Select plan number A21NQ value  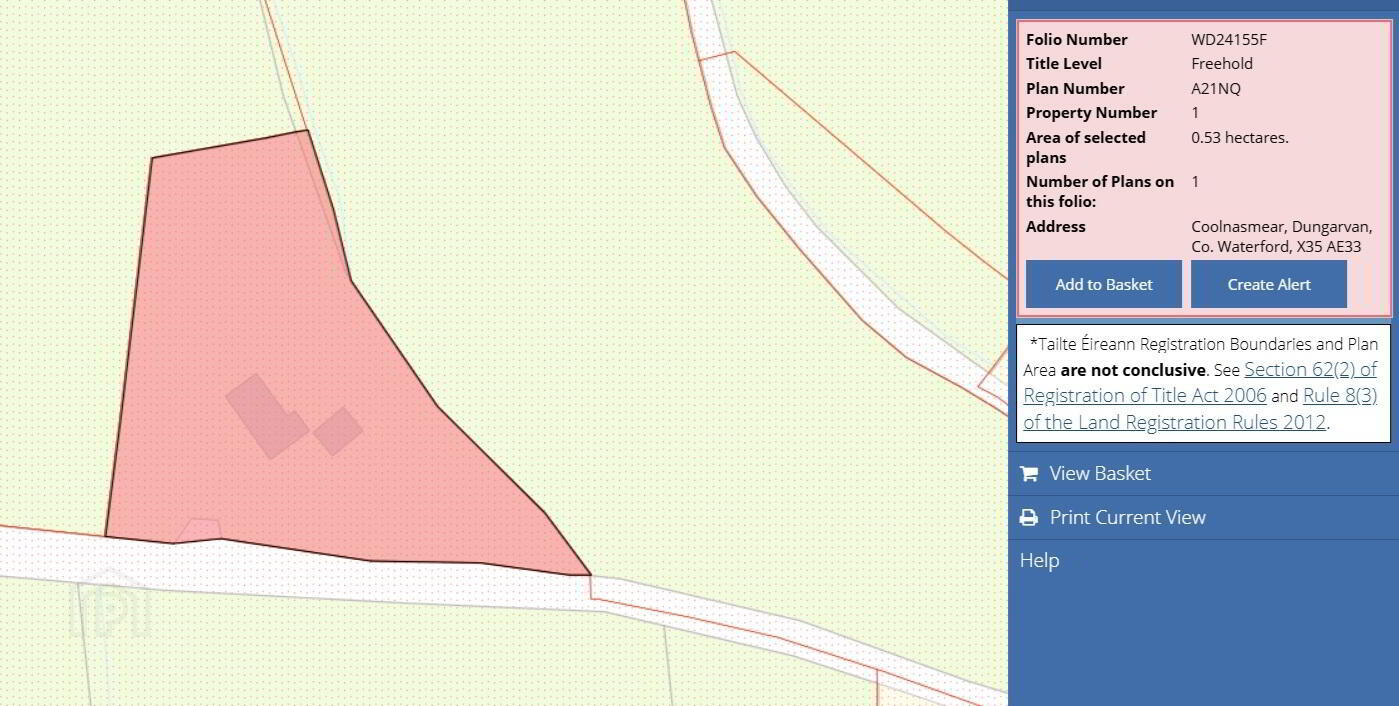[x=1216, y=88]
